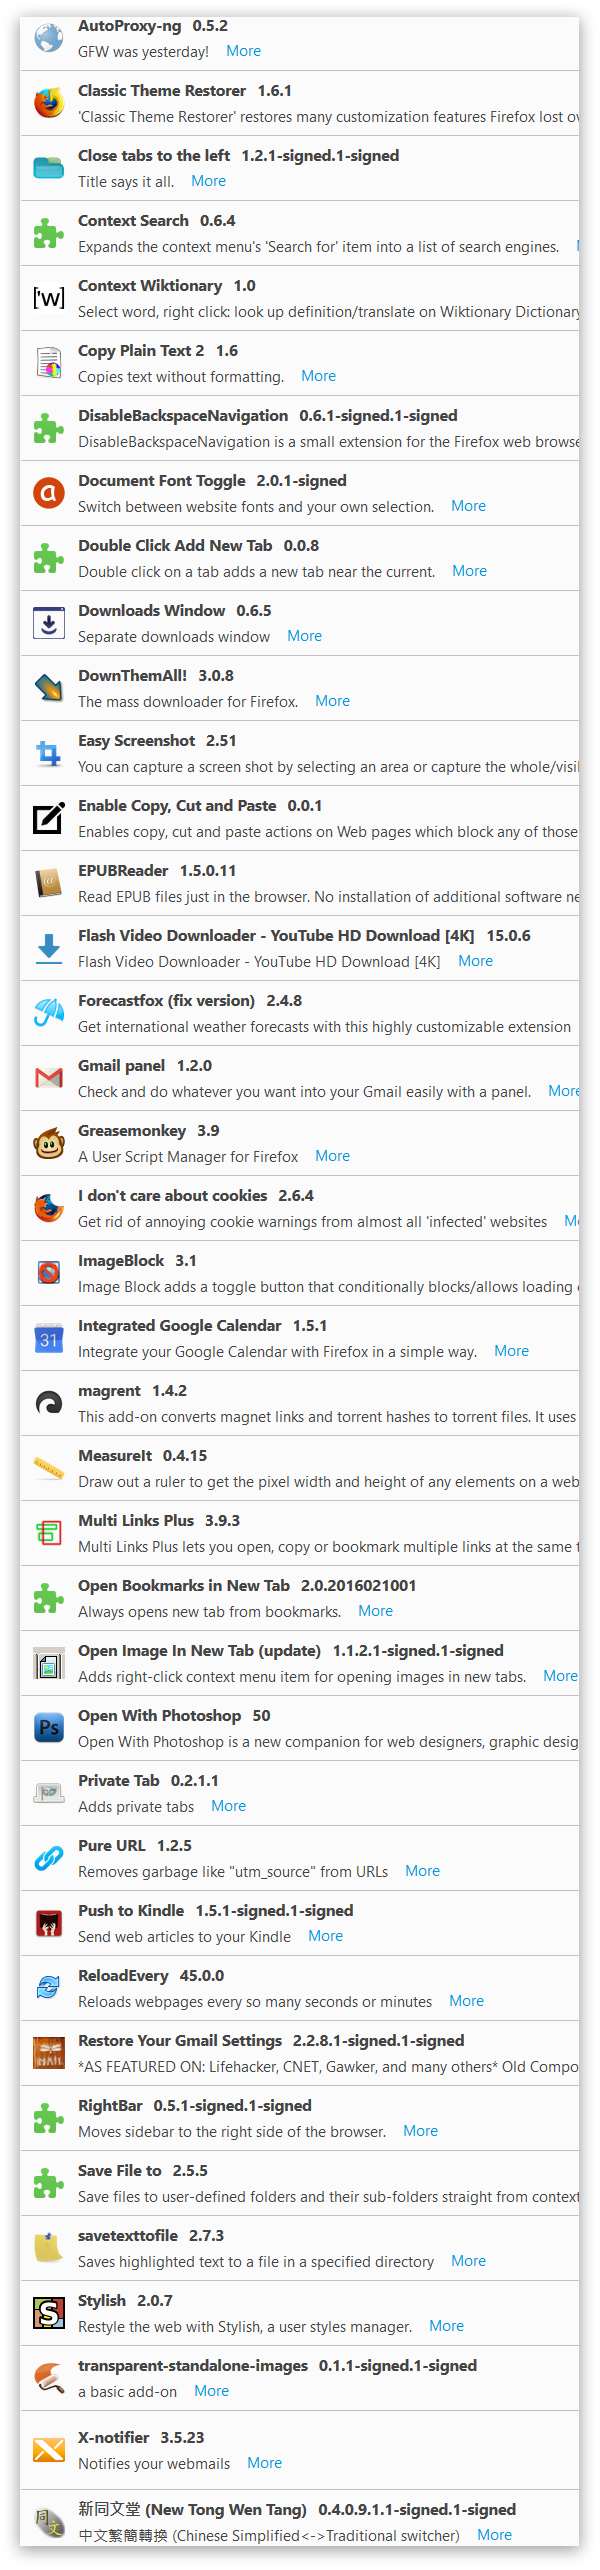Click the Downloads Window icon

(48, 623)
